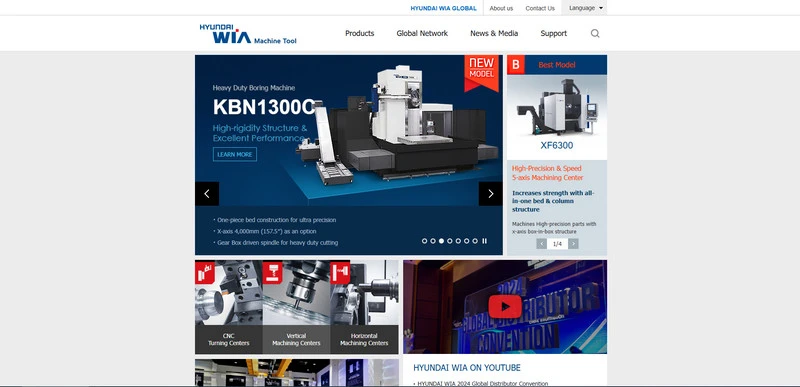Open the Contact Us page

tap(540, 8)
